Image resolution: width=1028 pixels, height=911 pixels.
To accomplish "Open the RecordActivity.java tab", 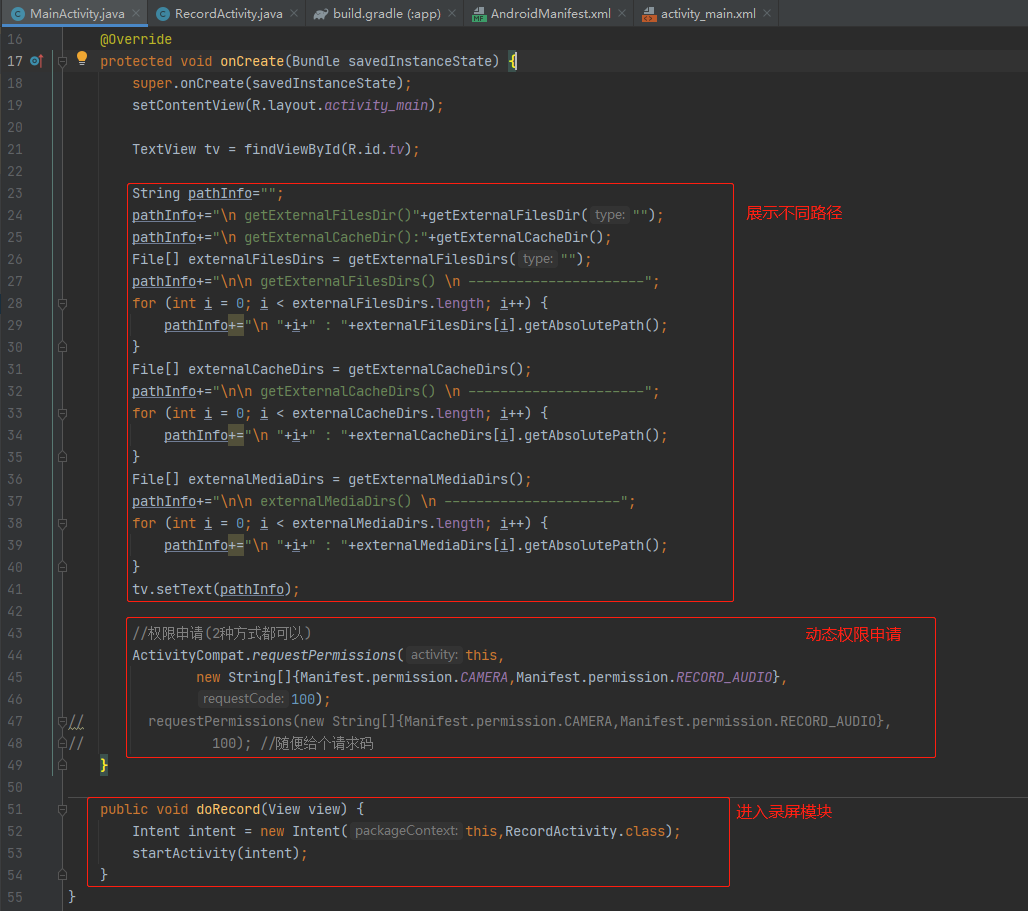I will coord(228,13).
